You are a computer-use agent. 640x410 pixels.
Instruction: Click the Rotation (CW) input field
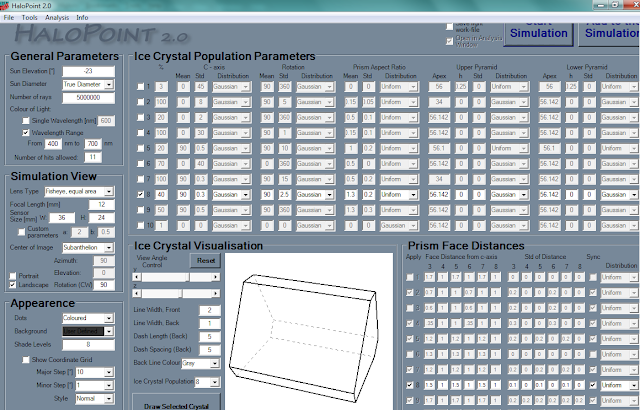(x=104, y=285)
